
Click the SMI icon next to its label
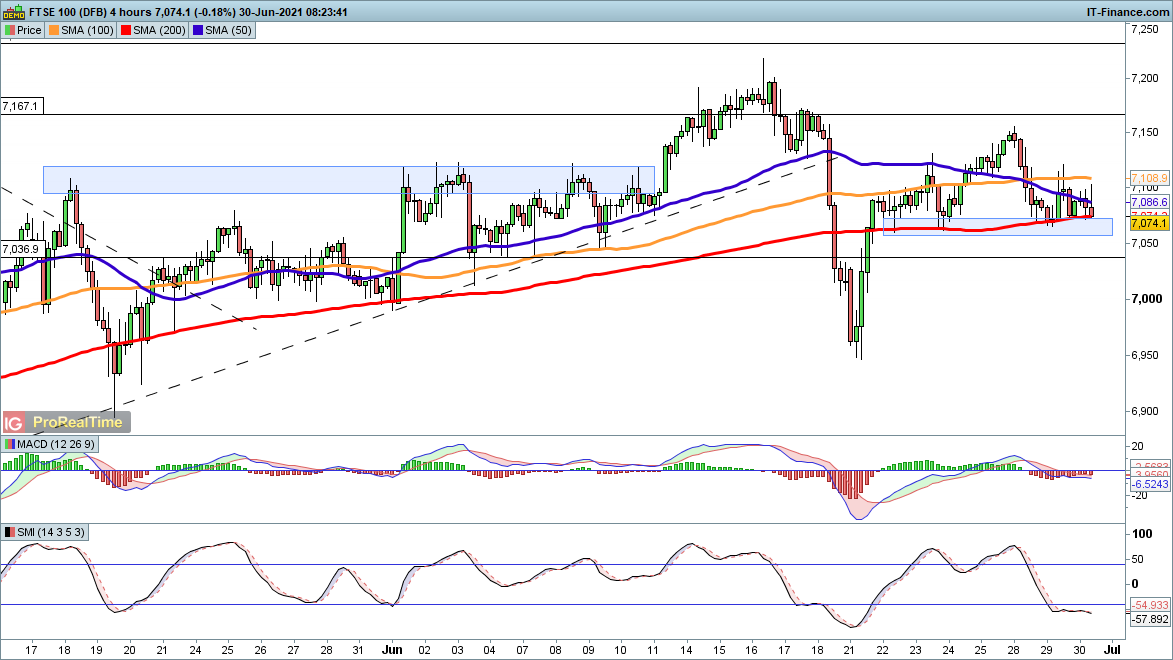10,533
